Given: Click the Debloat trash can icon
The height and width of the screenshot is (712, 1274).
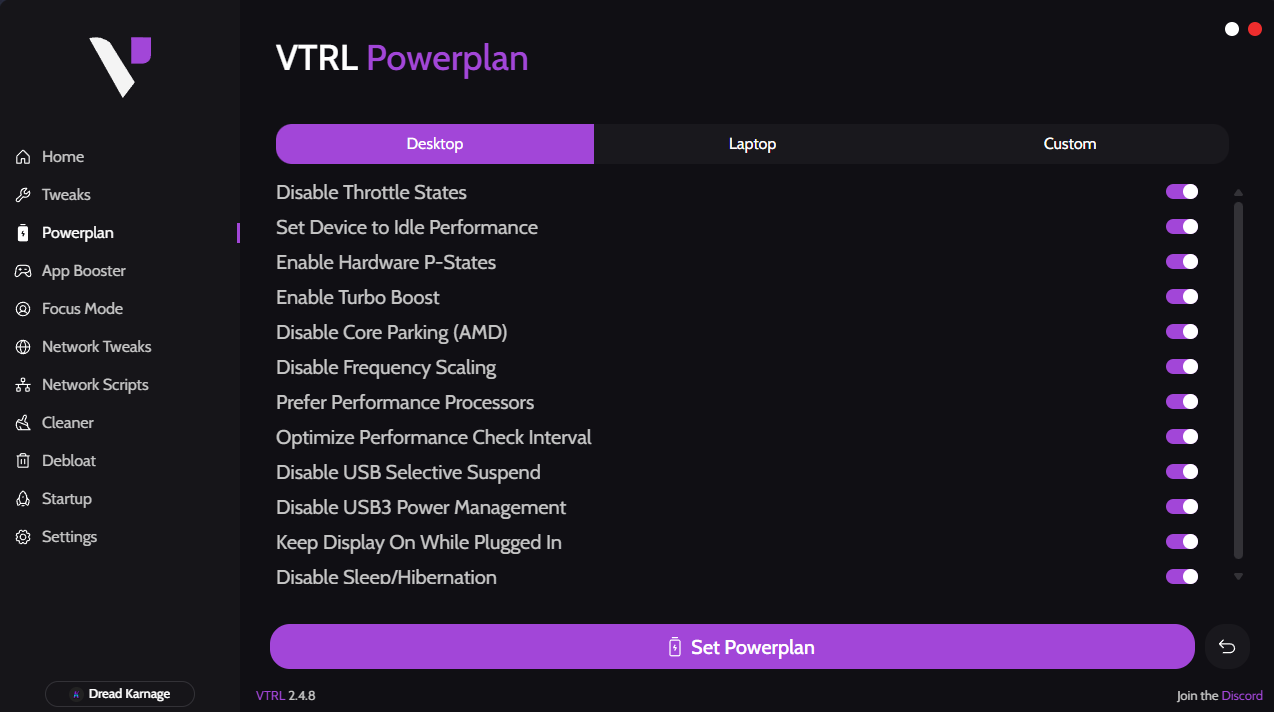Looking at the screenshot, I should pyautogui.click(x=23, y=461).
